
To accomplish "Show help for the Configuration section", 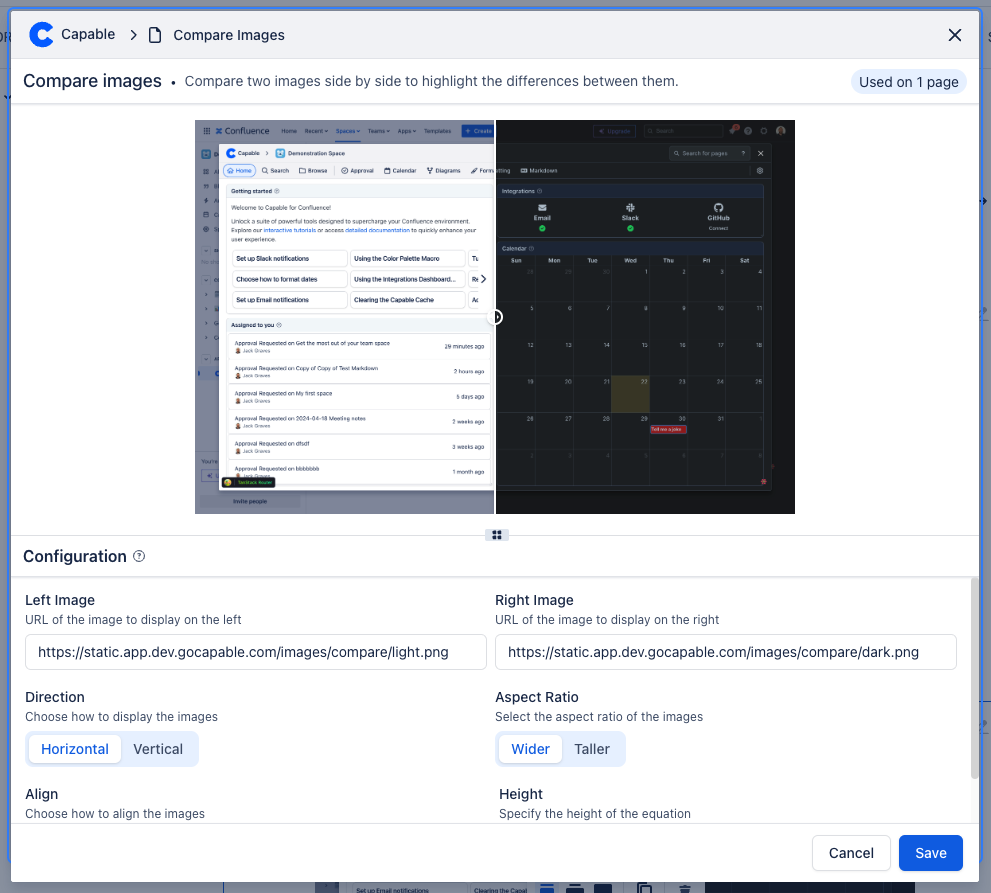I will click(x=140, y=556).
